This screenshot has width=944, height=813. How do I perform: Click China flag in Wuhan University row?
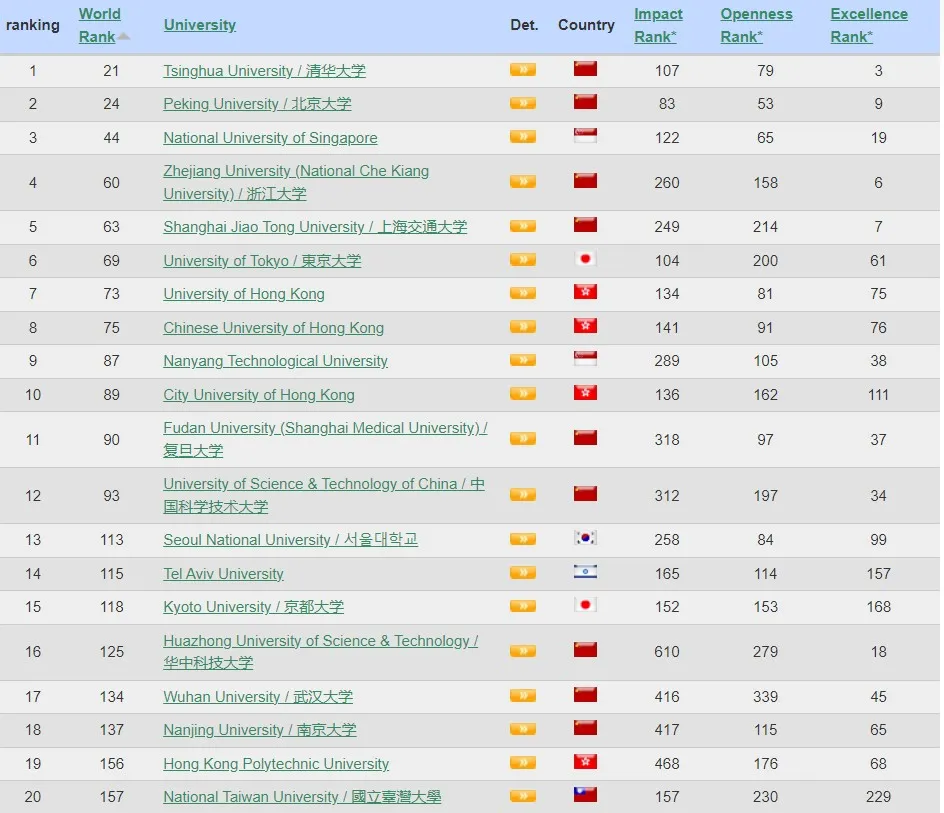tap(585, 694)
